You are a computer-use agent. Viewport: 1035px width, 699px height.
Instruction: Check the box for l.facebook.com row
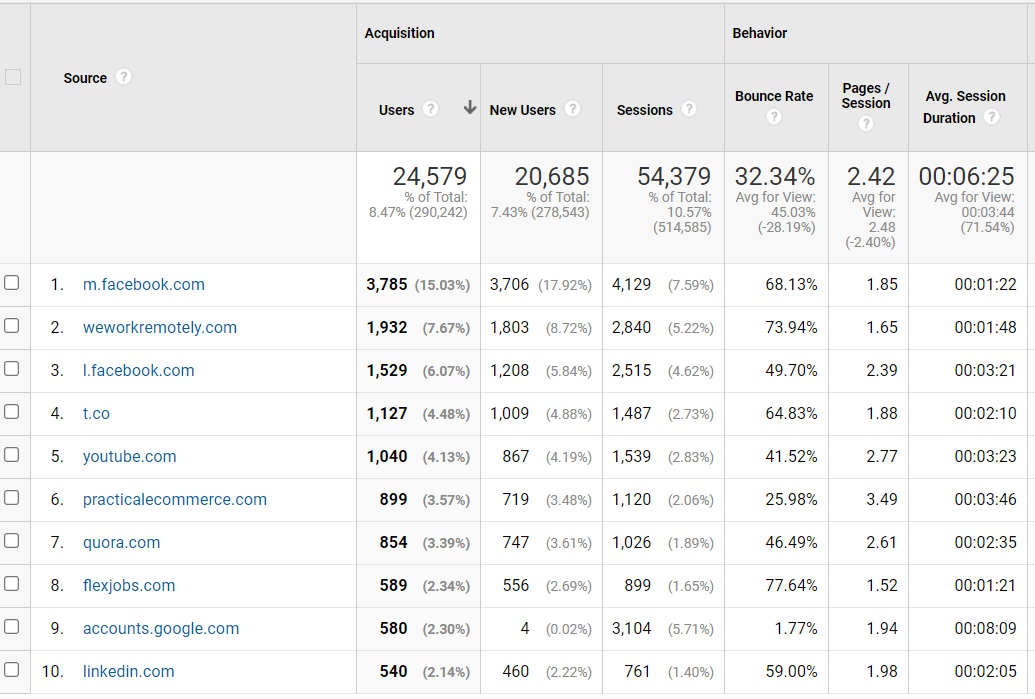(11, 368)
